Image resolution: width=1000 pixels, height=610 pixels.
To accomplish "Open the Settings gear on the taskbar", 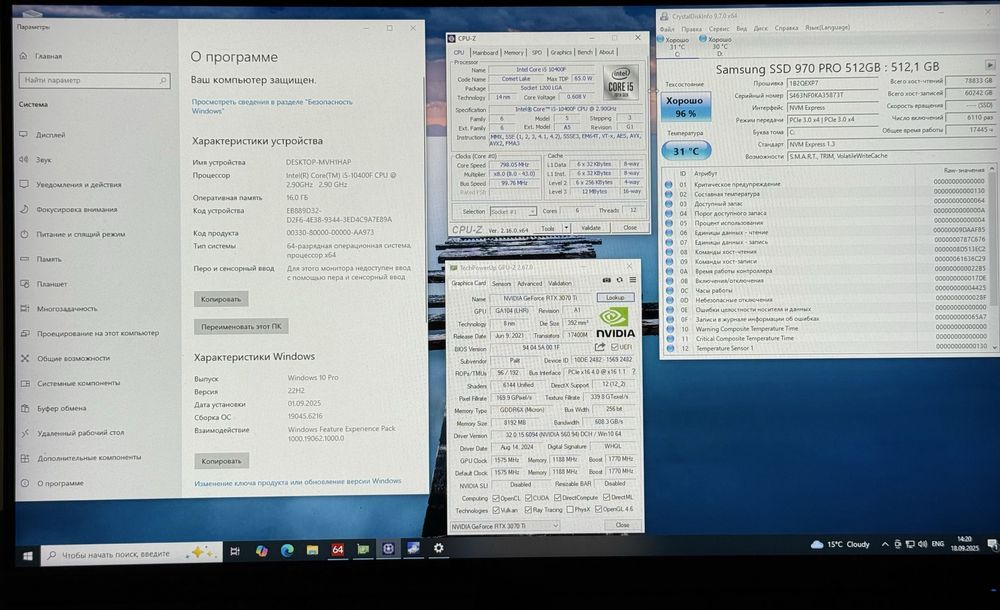I will (439, 547).
